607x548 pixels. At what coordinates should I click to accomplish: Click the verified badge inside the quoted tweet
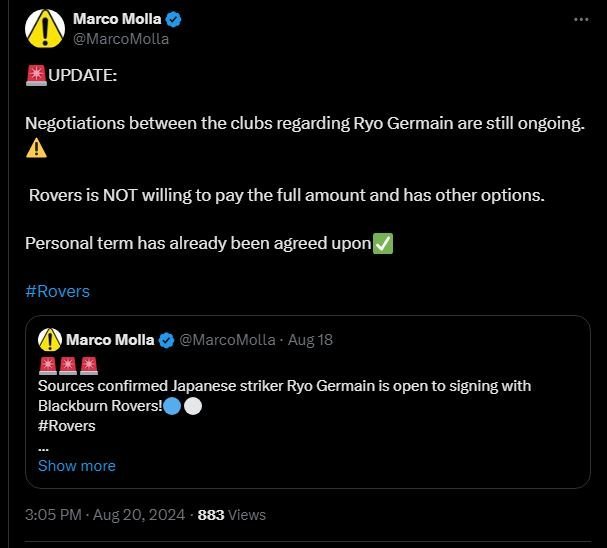[x=166, y=340]
